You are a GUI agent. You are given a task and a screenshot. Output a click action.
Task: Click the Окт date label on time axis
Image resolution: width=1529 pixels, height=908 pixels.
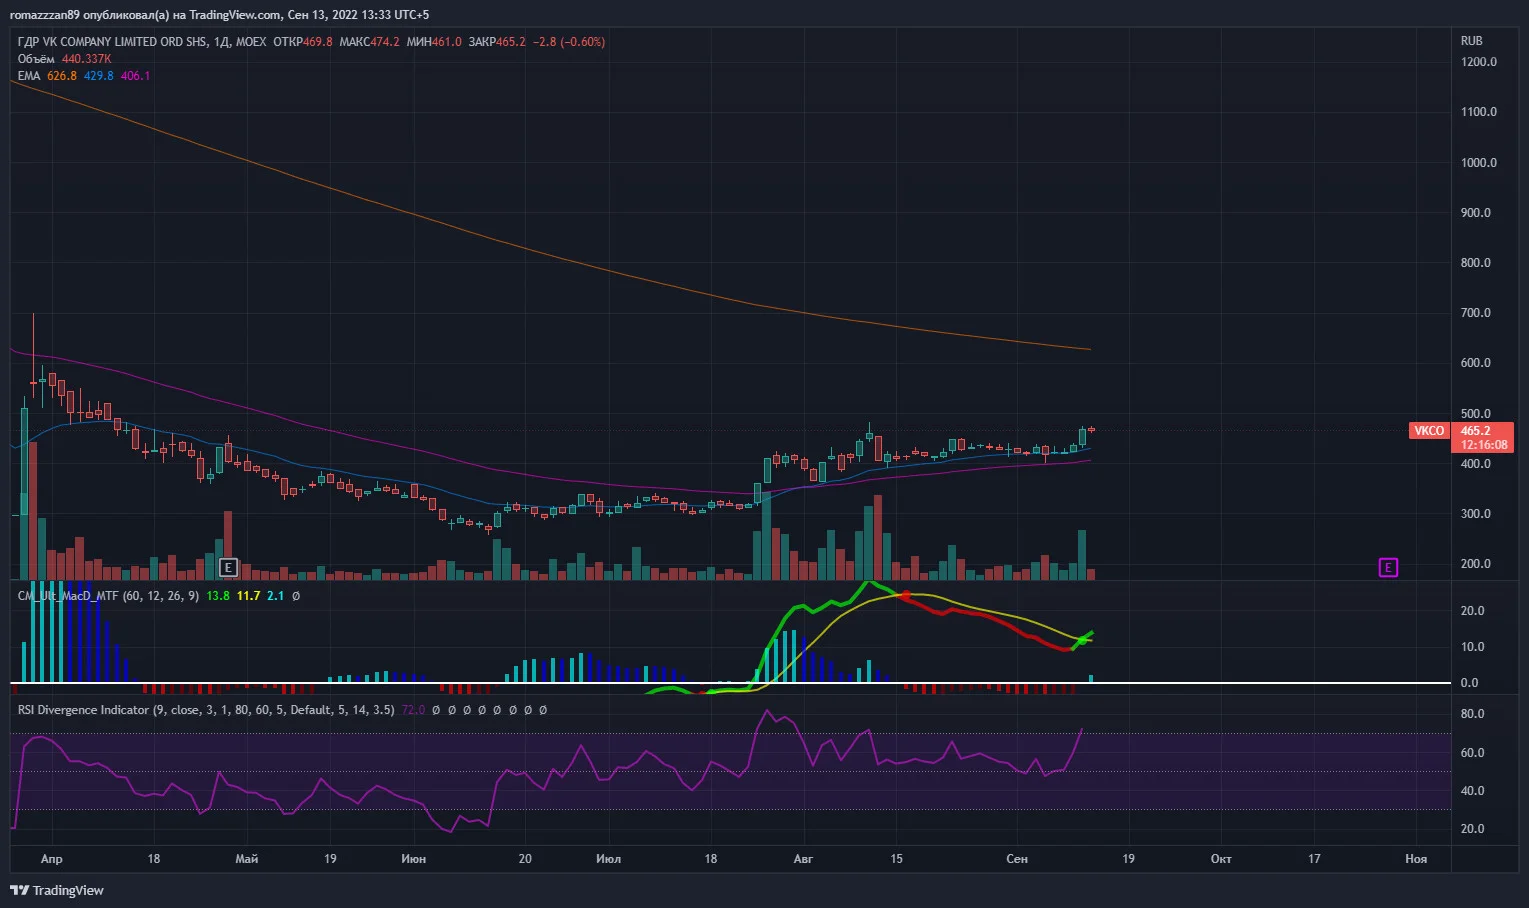(x=1221, y=859)
